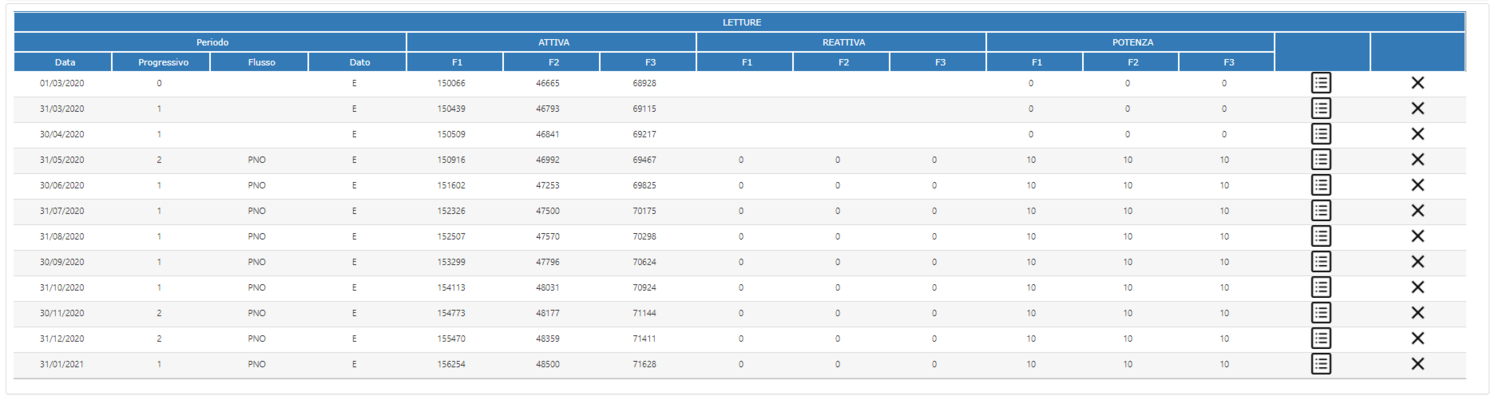Screen dimensions: 1495x400
Task: Click the Data column header
Action: 65,62
